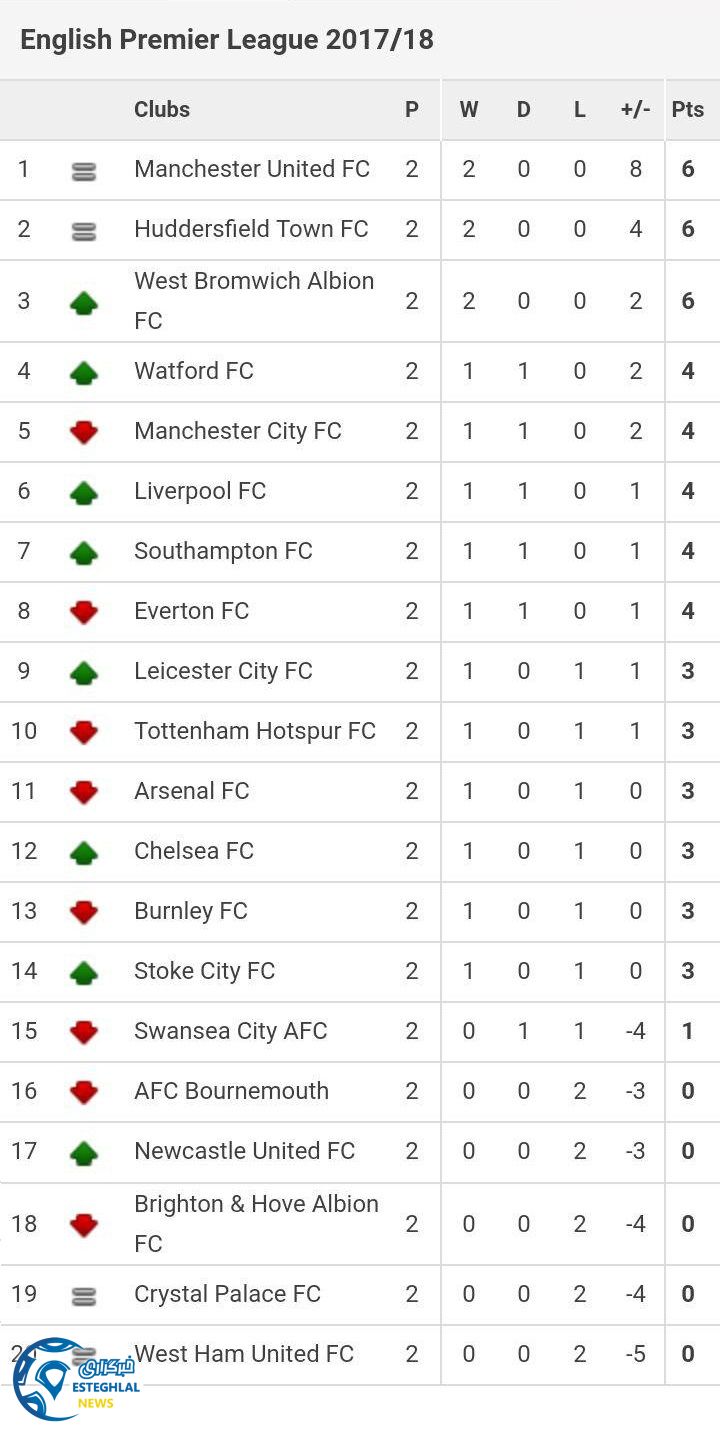
Task: Click the red arrow next to Arsenal FC
Action: [x=84, y=792]
